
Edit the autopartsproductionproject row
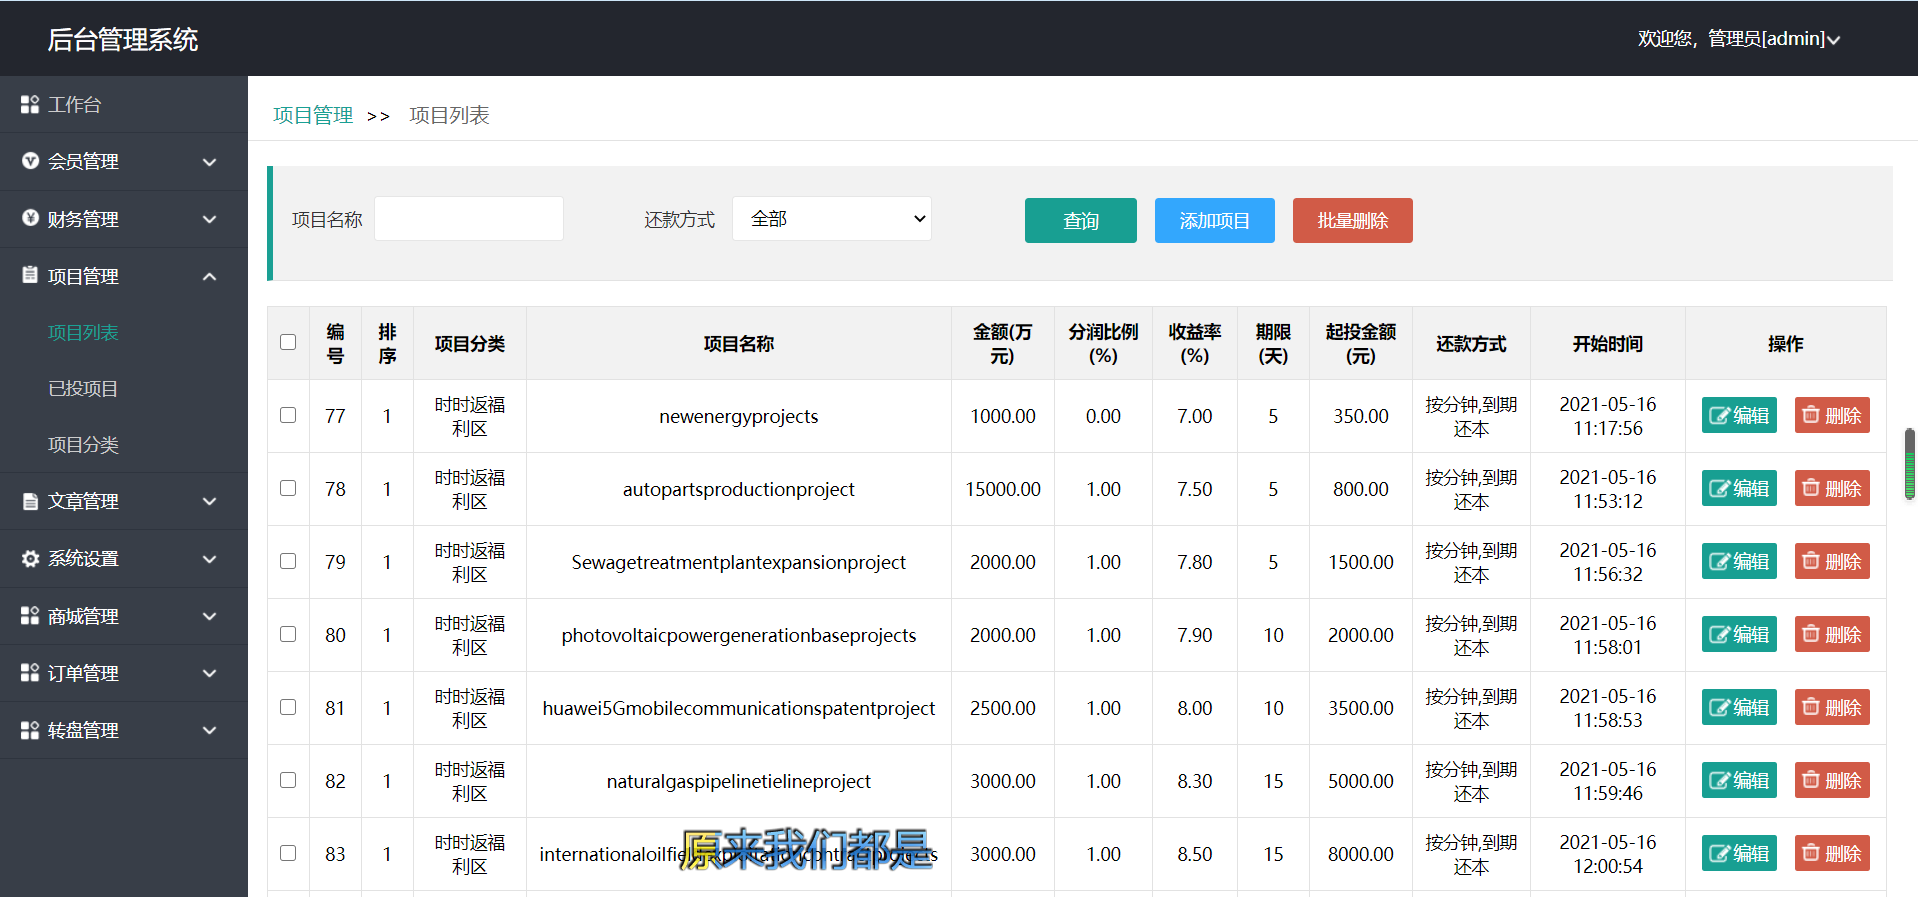(1738, 489)
